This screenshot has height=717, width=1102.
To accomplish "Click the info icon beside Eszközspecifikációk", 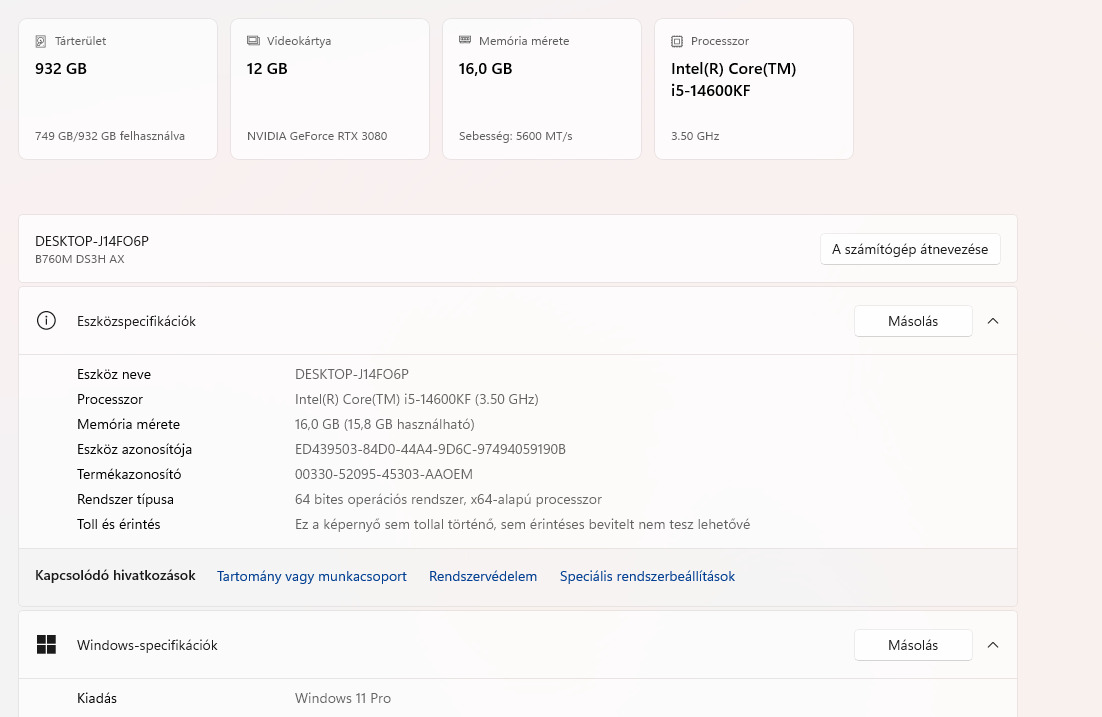I will tap(46, 321).
